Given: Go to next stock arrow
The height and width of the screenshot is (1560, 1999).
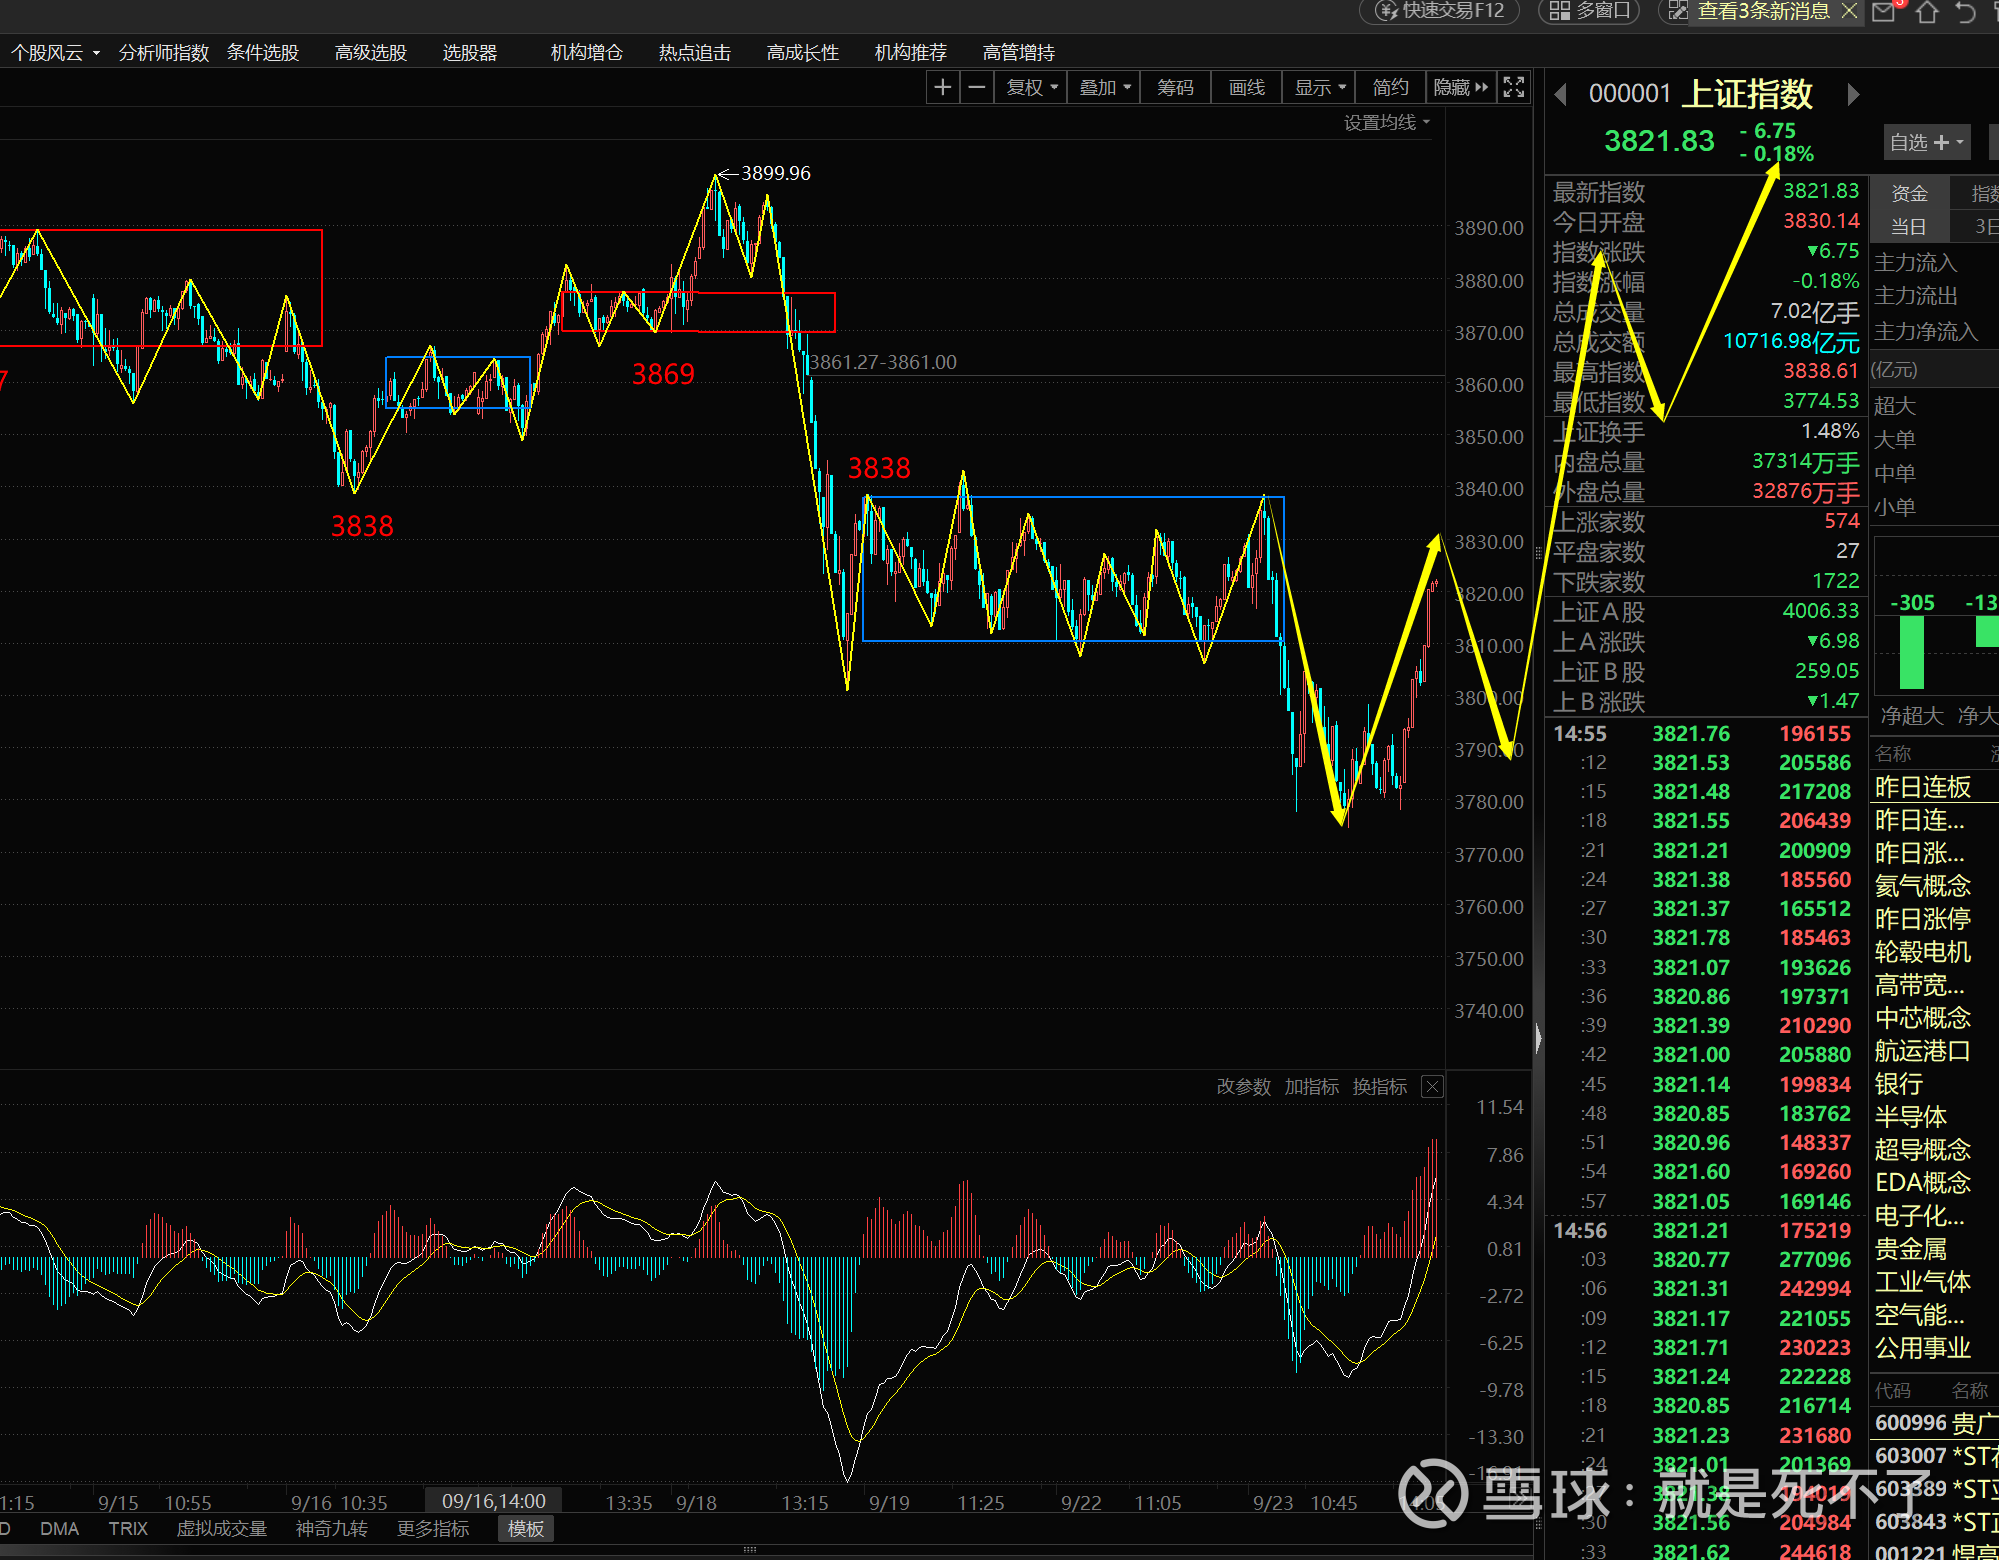Looking at the screenshot, I should pos(1853,95).
